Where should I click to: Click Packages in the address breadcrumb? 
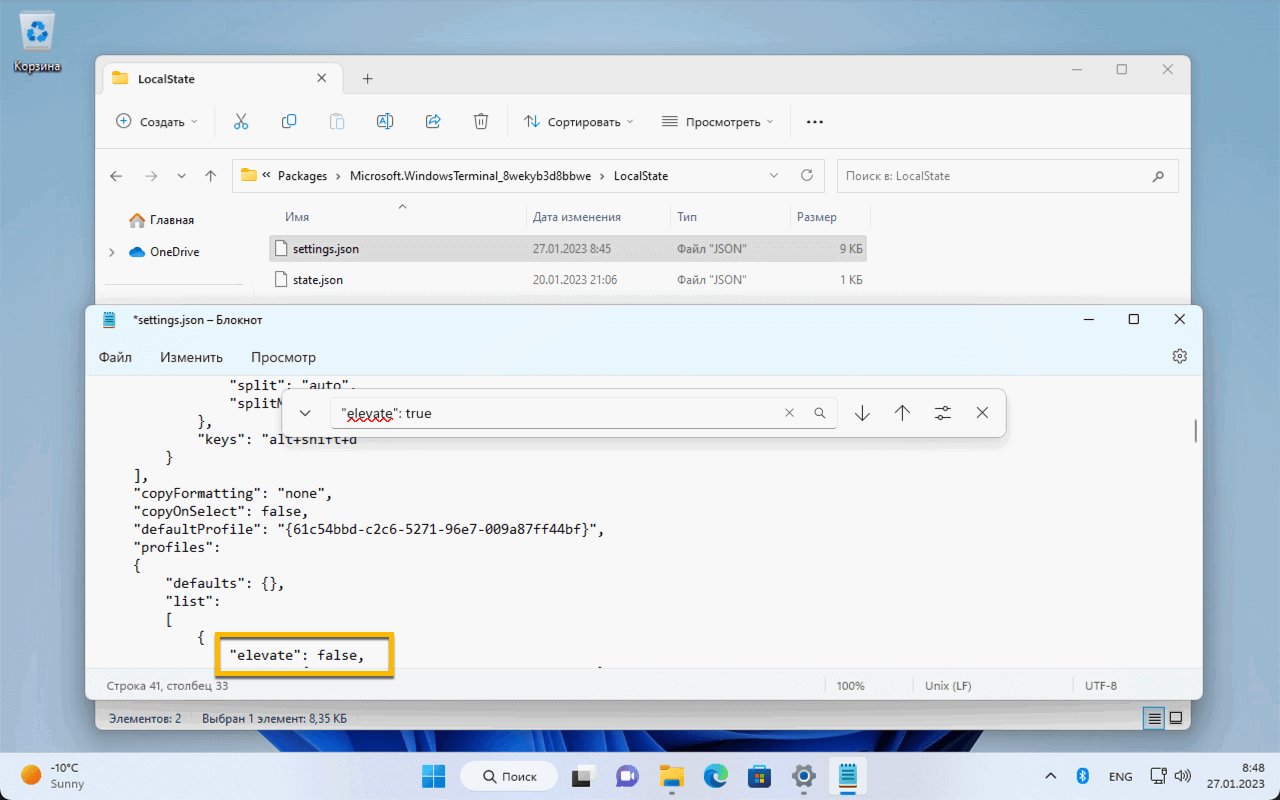click(x=302, y=176)
